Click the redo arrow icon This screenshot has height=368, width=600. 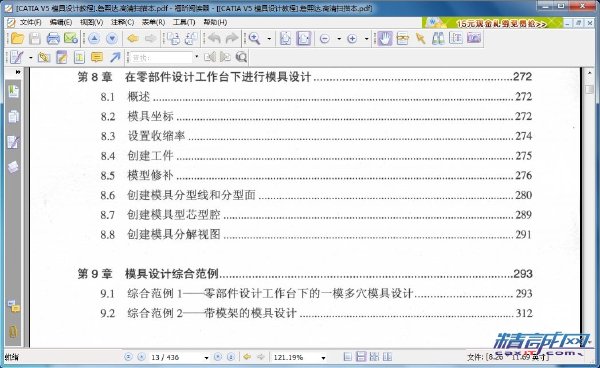point(232,39)
